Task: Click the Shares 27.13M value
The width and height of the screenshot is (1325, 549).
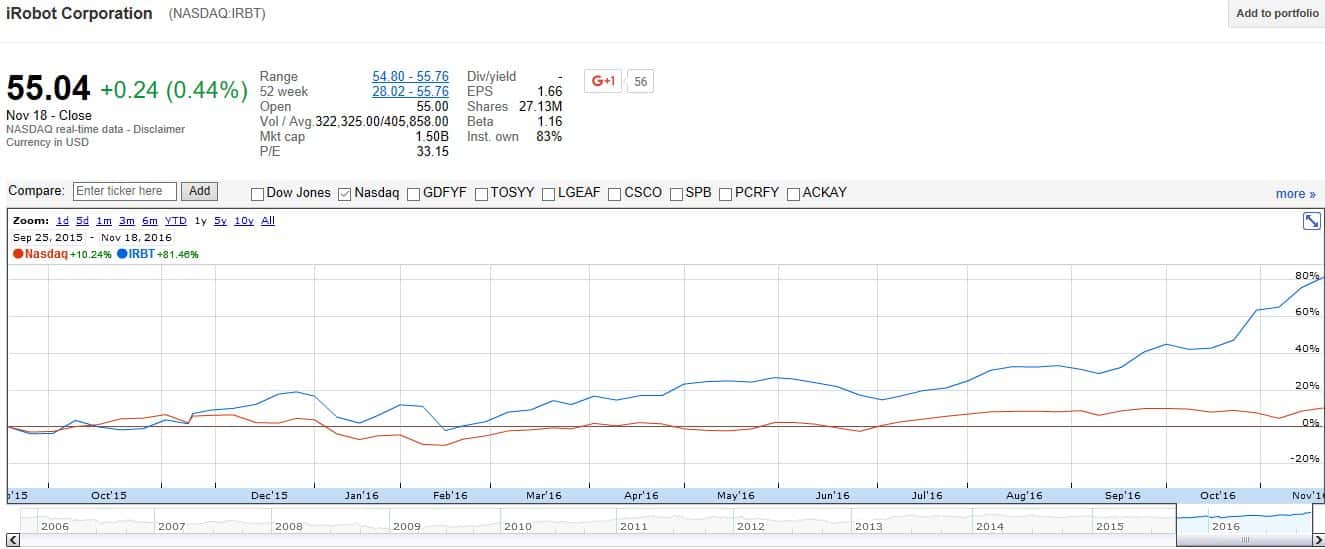Action: (541, 106)
